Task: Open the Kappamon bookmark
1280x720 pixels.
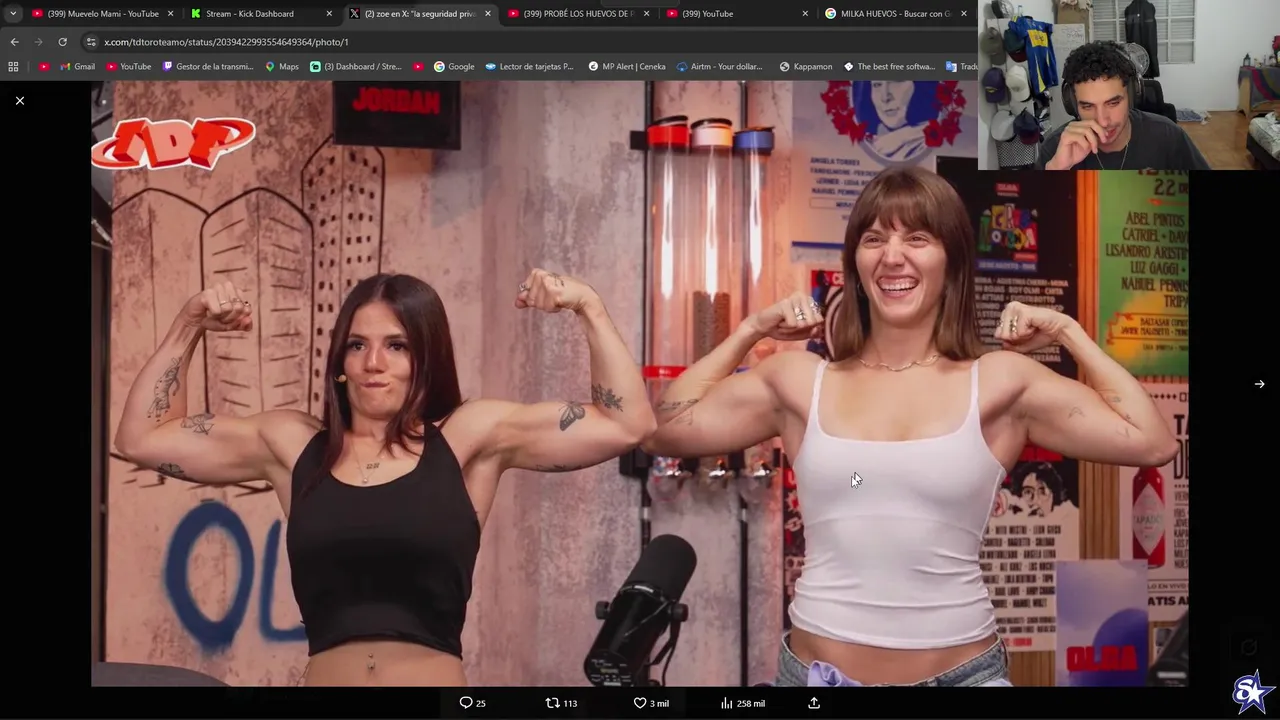Action: click(x=806, y=67)
